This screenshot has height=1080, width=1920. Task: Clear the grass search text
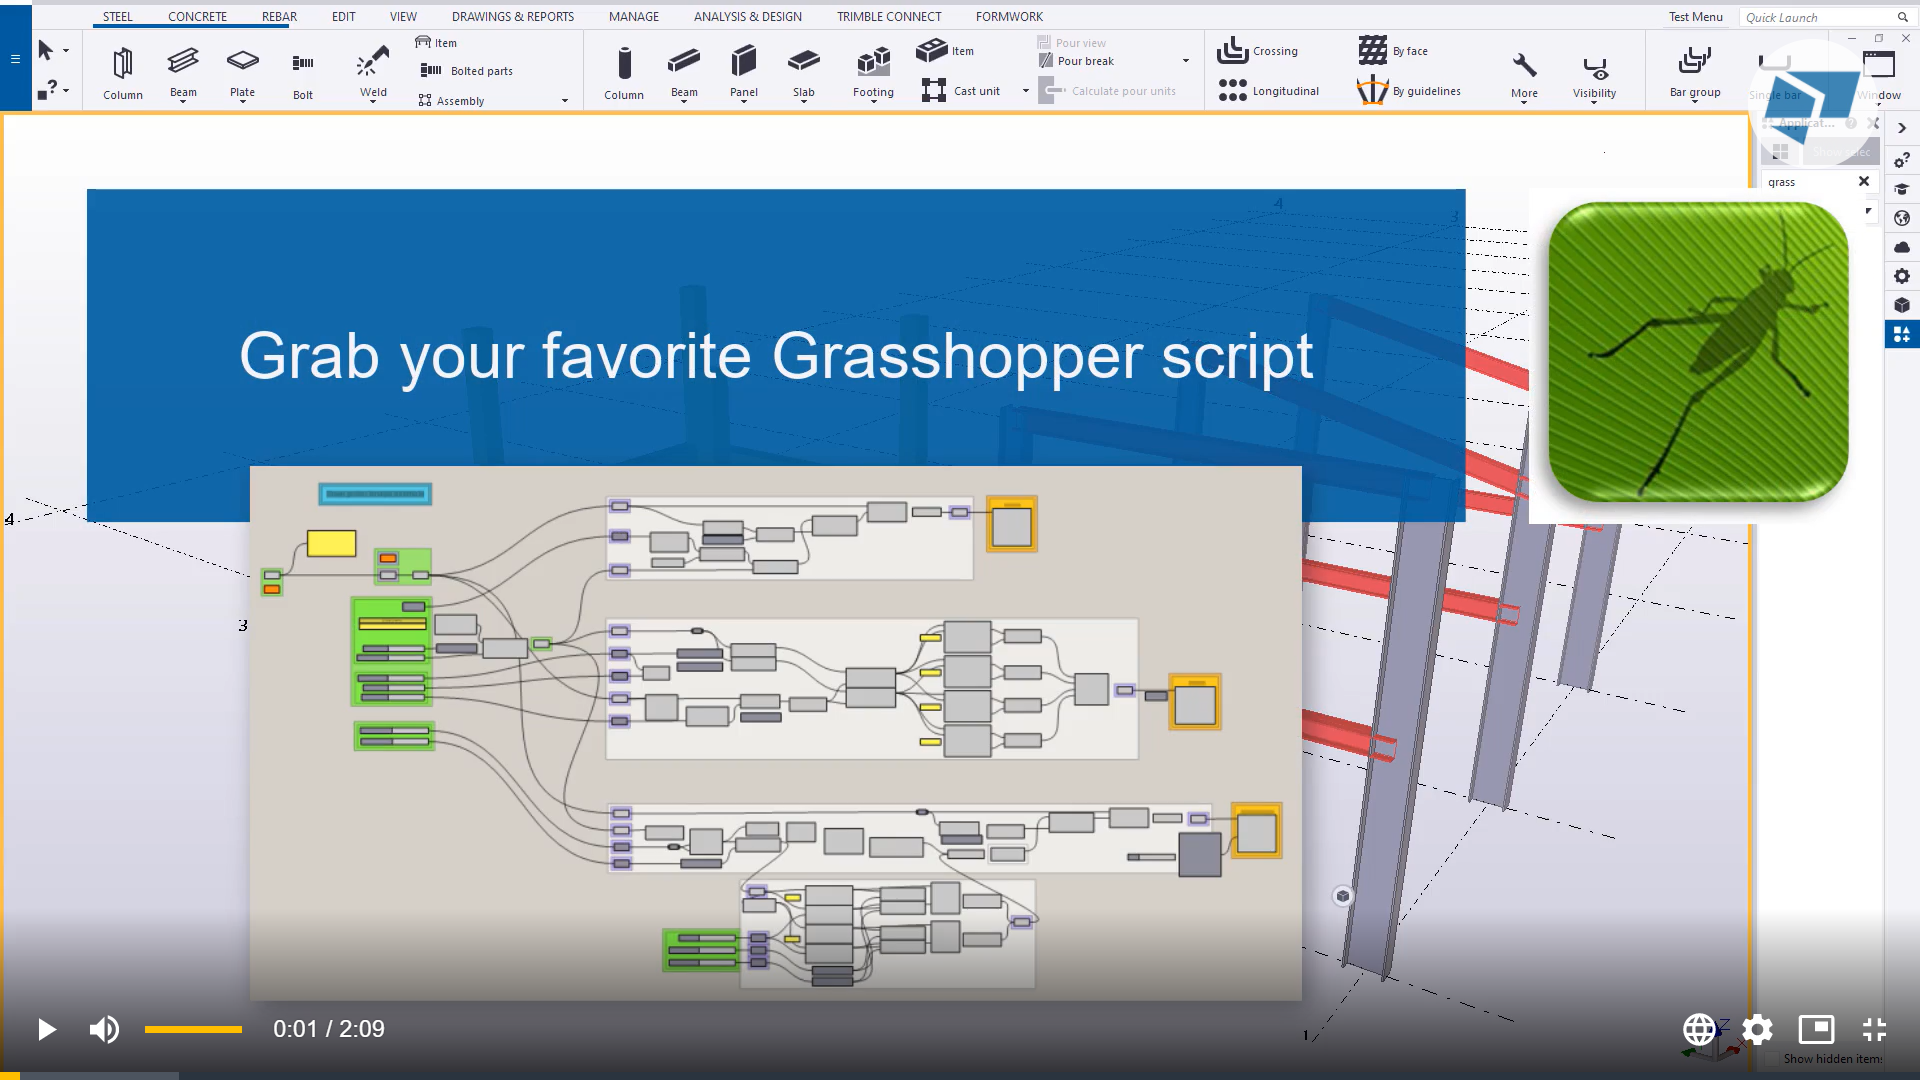coord(1864,181)
